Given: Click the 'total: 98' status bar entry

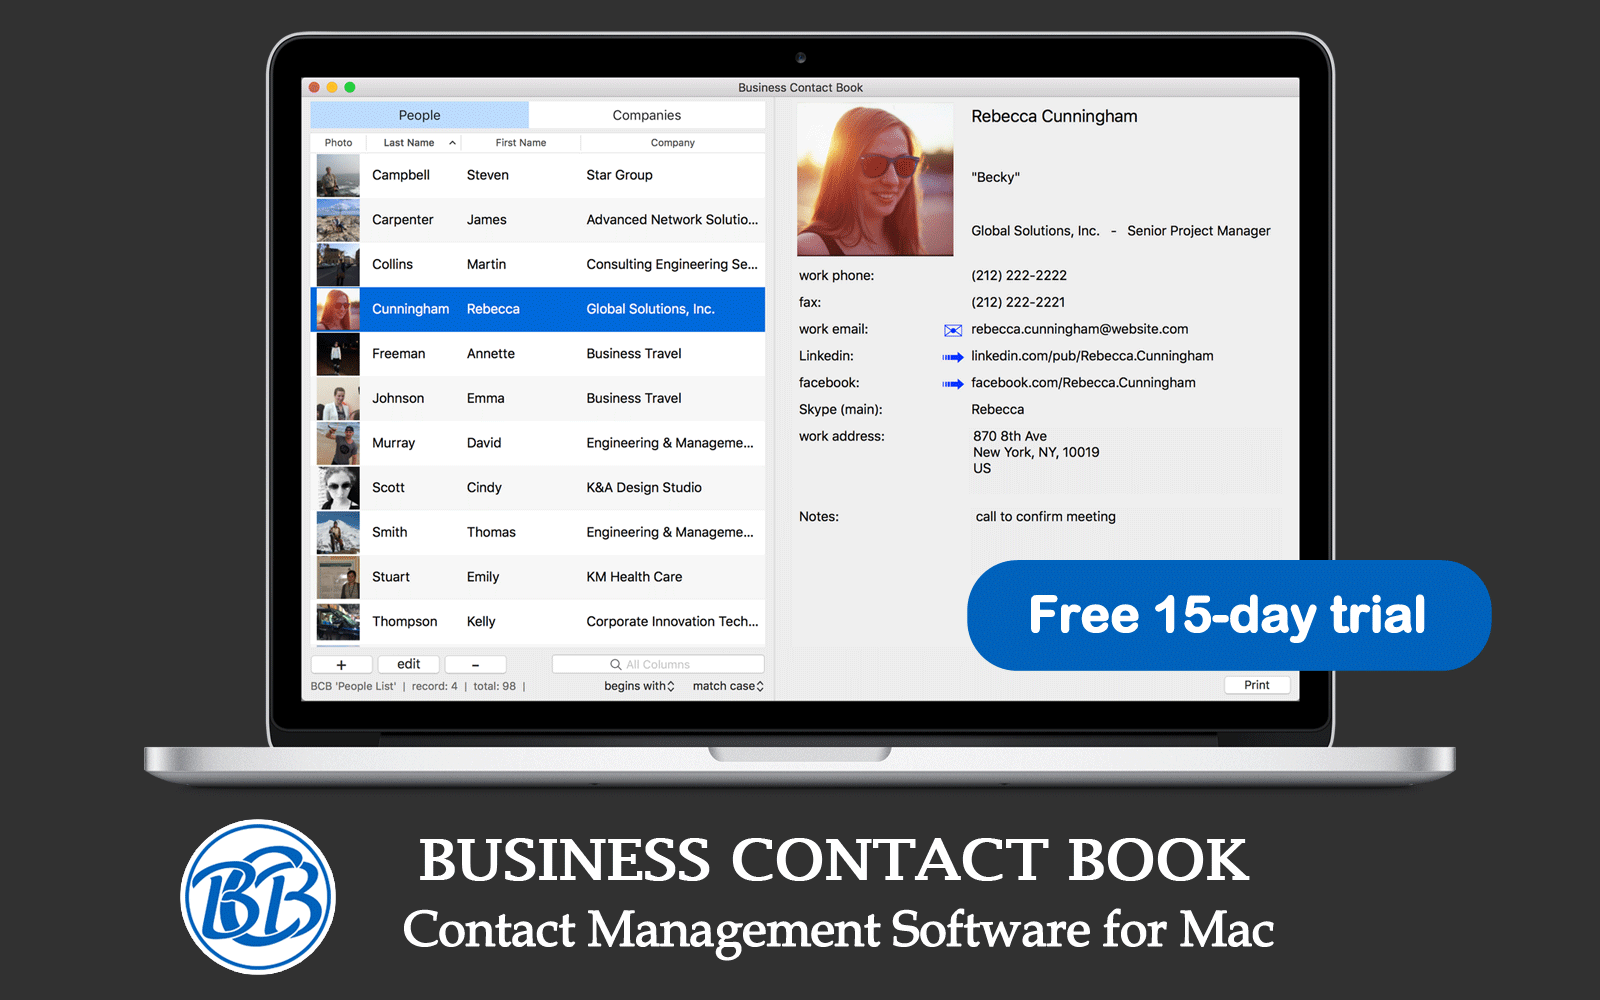Looking at the screenshot, I should coord(495,686).
